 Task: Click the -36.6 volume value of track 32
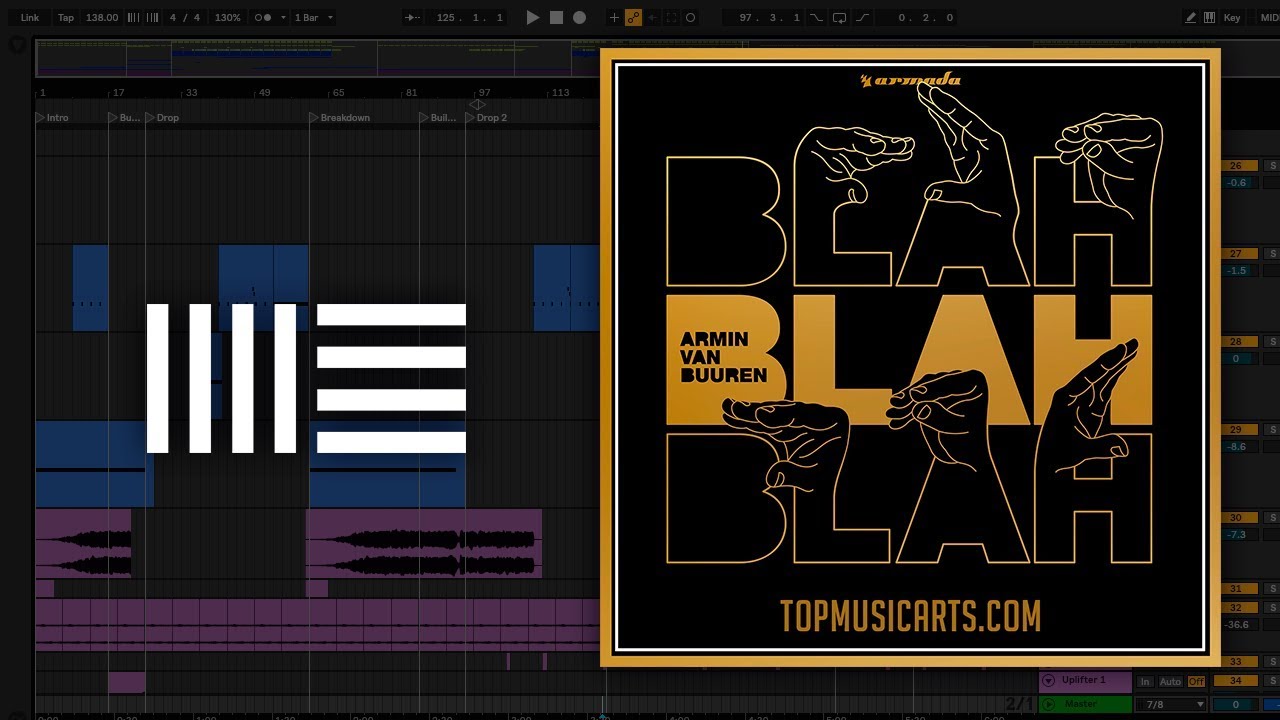pyautogui.click(x=1238, y=625)
